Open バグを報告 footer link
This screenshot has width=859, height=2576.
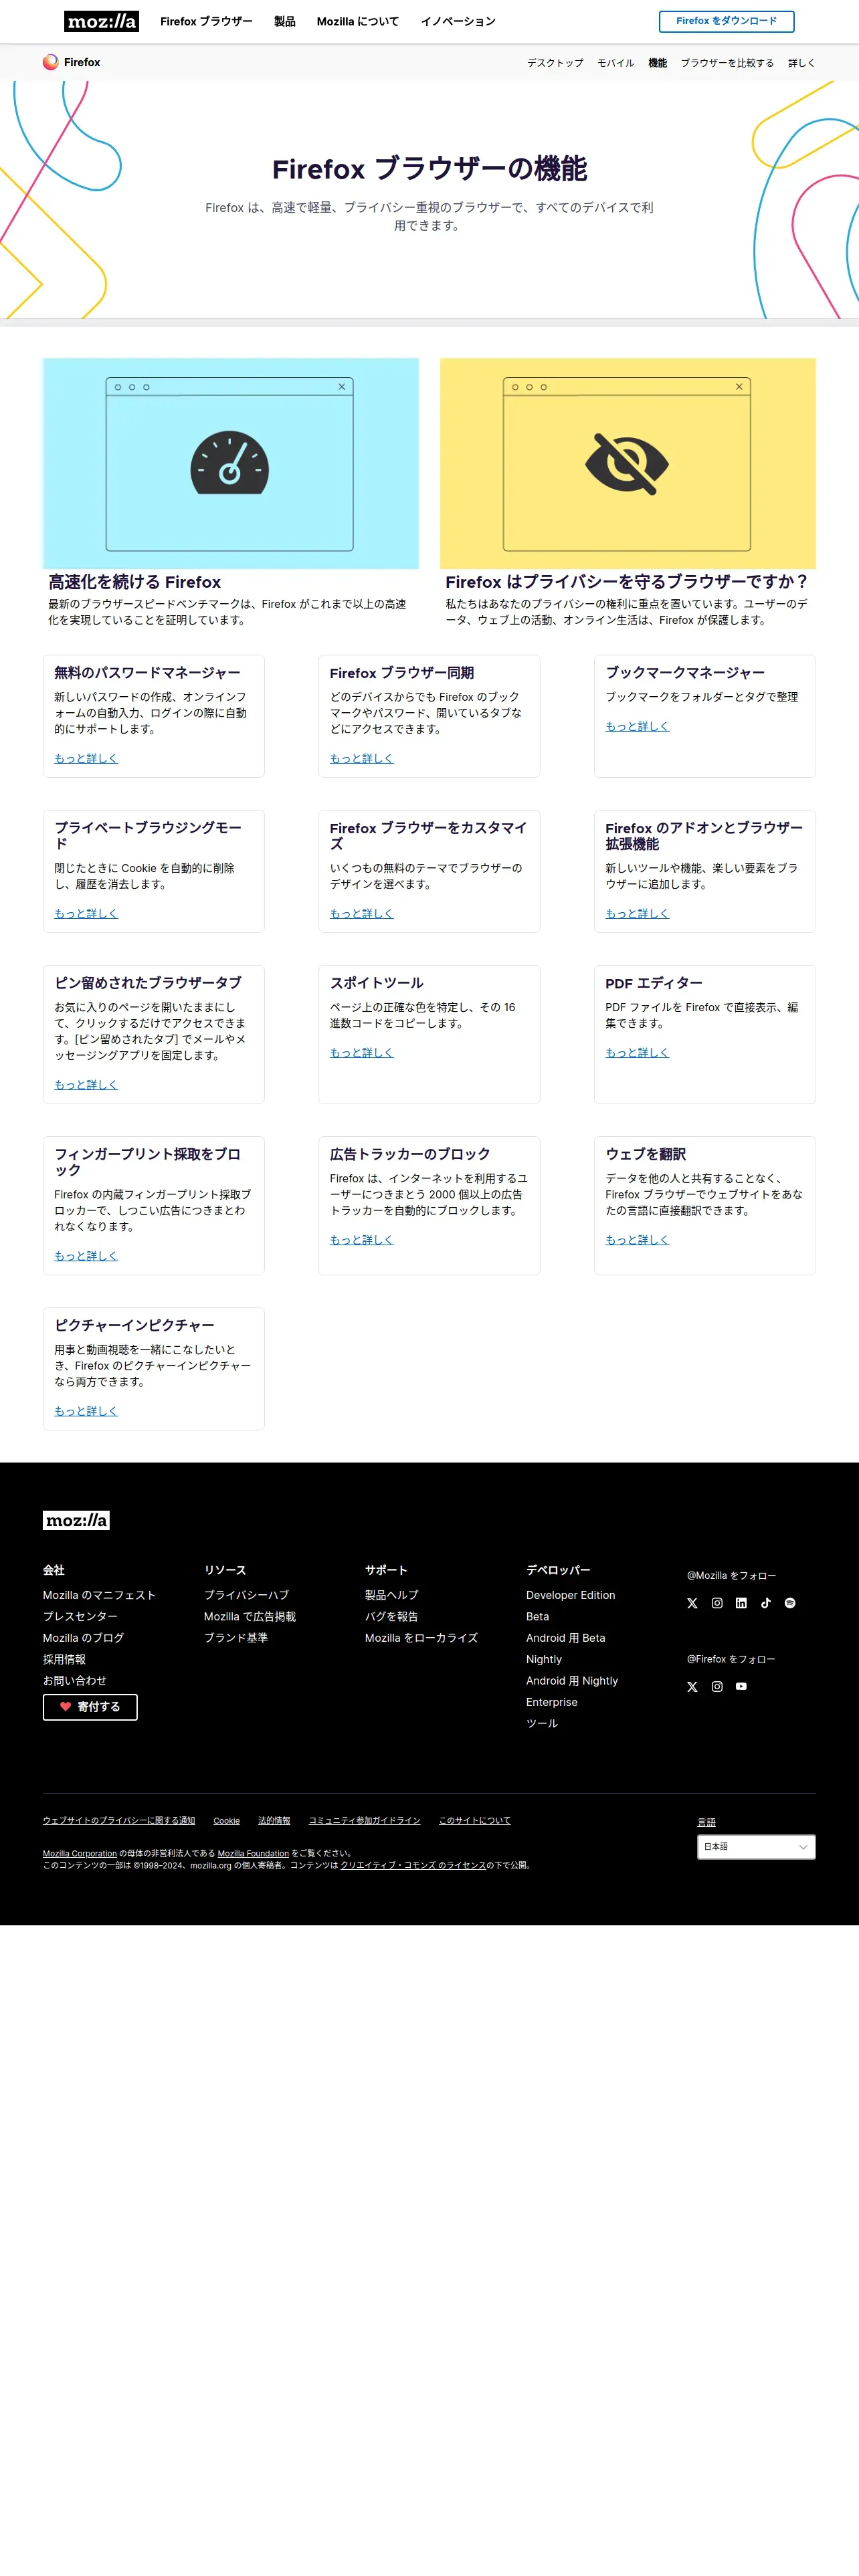pos(392,1617)
